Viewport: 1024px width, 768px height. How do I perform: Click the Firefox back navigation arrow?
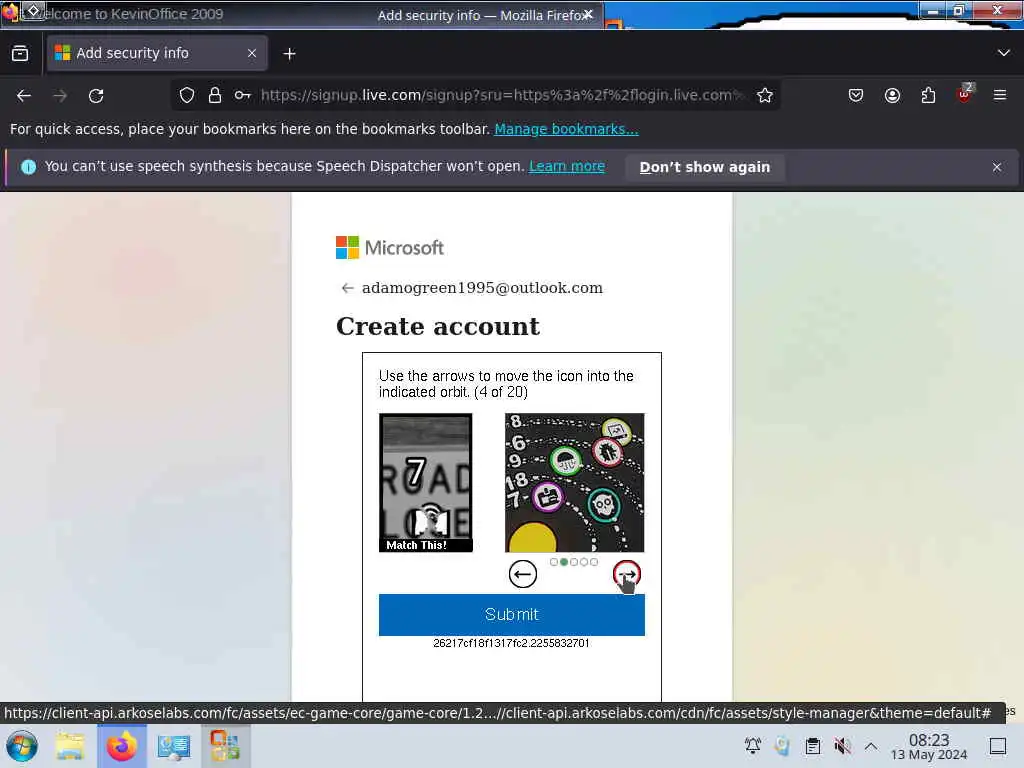[24, 96]
